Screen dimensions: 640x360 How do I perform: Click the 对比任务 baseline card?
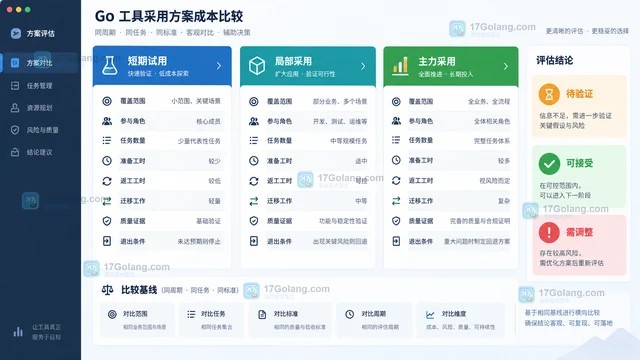[x=211, y=320]
